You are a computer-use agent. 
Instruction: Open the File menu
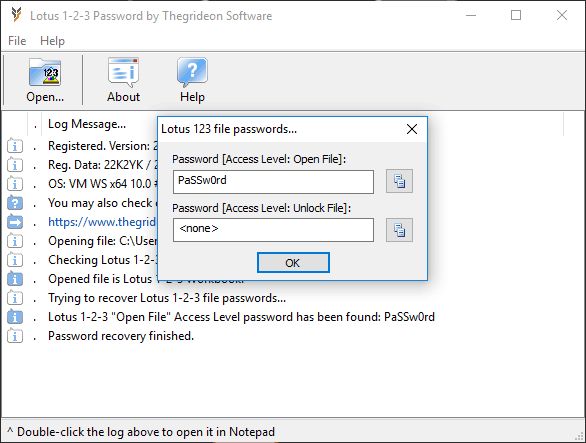(17, 40)
